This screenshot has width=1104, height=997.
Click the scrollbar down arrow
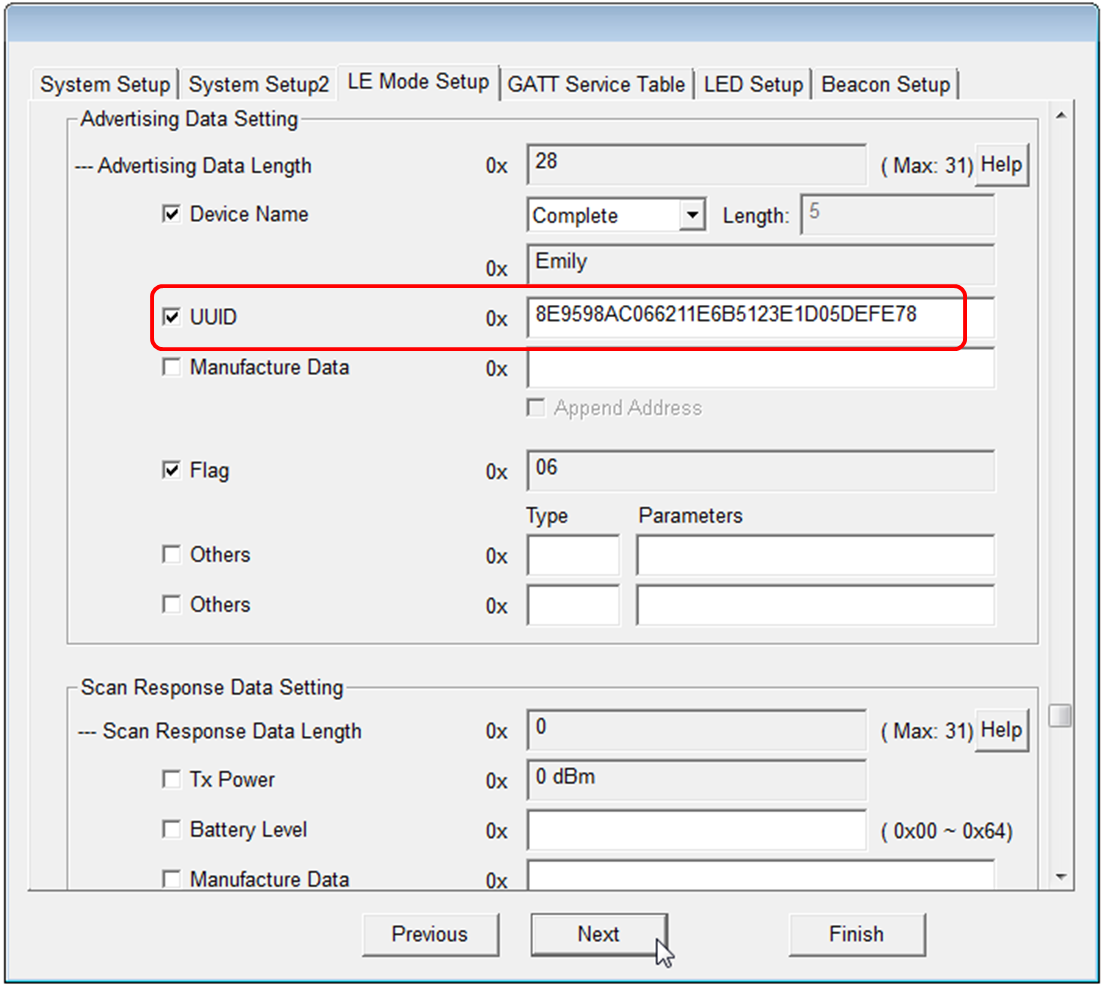point(1060,877)
